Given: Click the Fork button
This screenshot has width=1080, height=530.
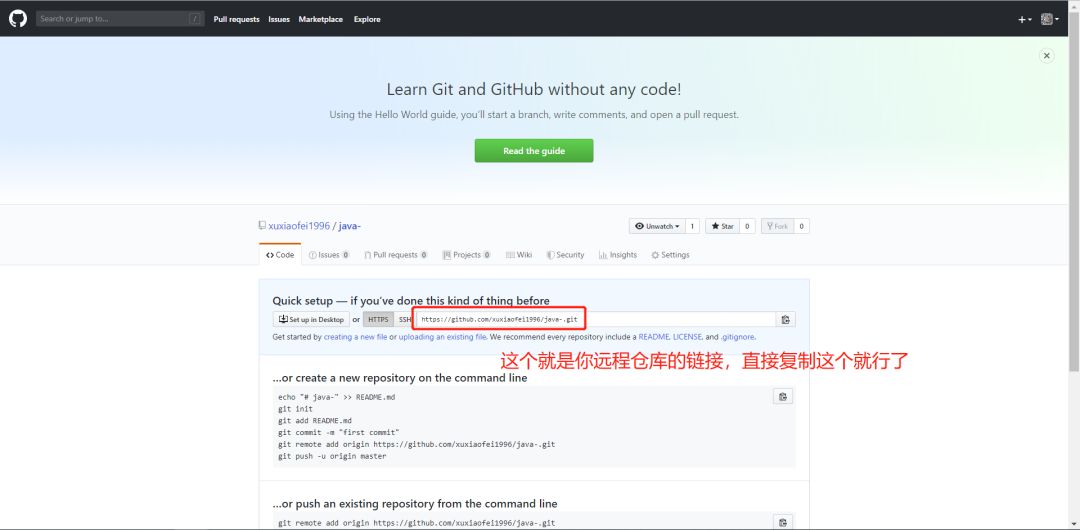Looking at the screenshot, I should (x=777, y=226).
